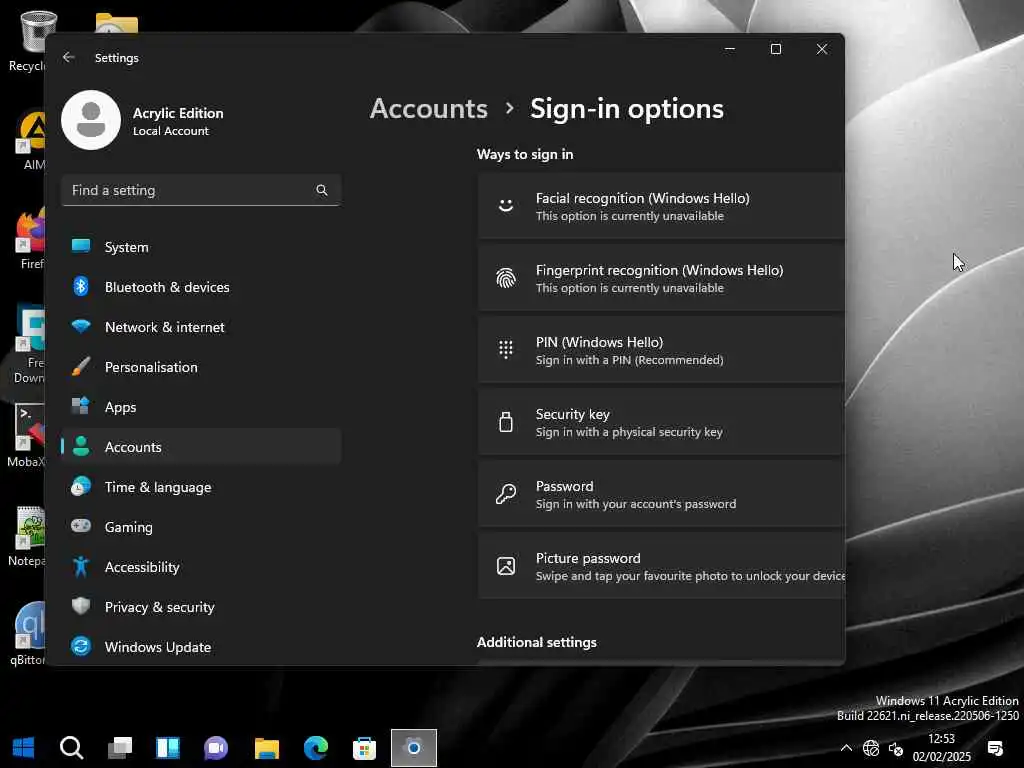Click the USB security key icon
1024x768 pixels.
tap(505, 422)
